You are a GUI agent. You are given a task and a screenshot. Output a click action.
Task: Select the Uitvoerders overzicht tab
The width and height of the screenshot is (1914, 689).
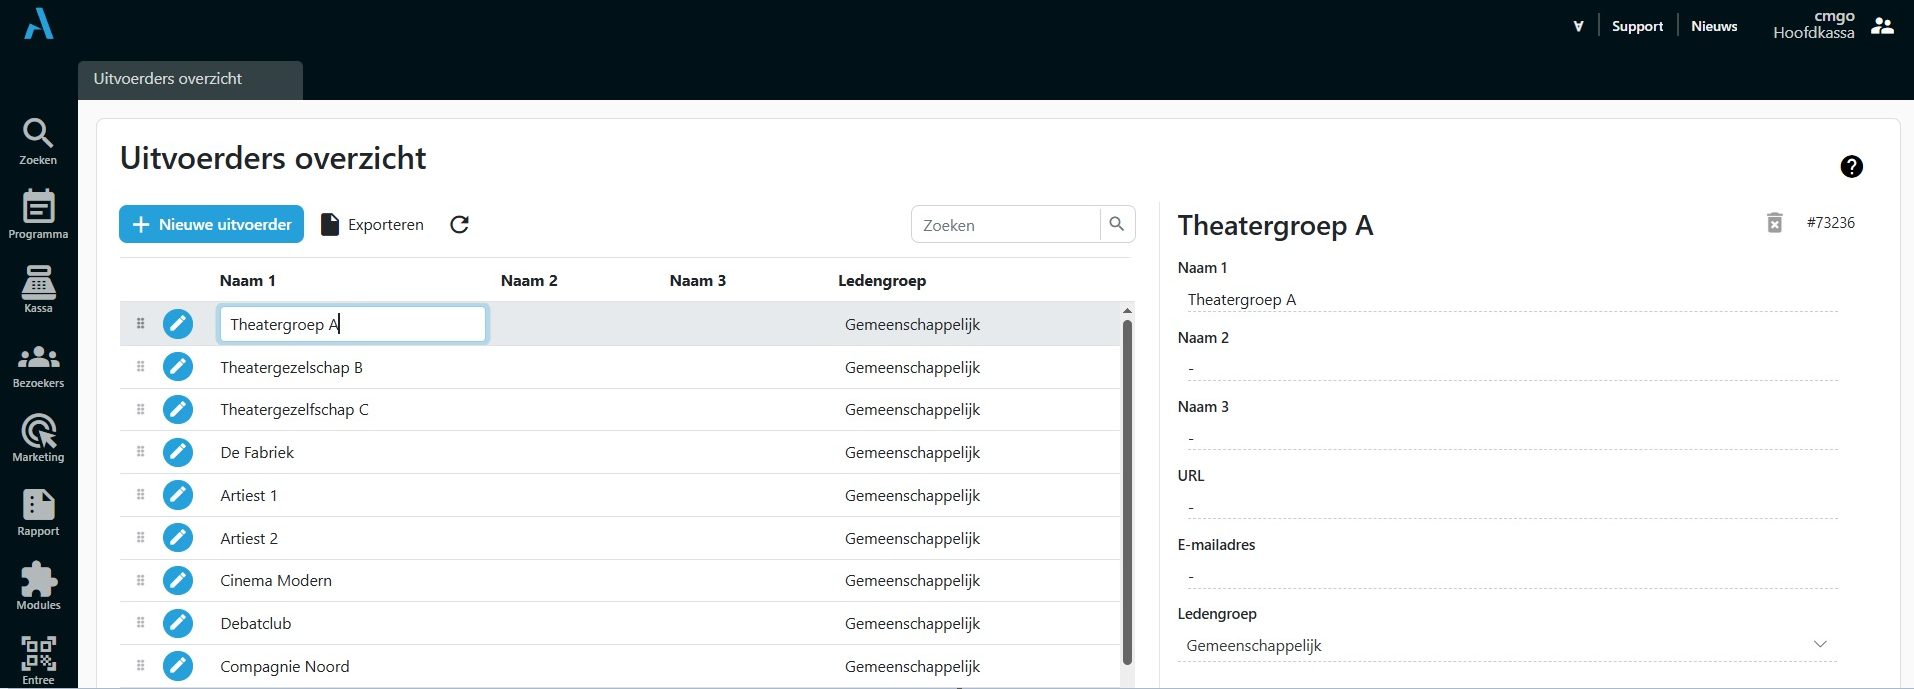pyautogui.click(x=168, y=79)
